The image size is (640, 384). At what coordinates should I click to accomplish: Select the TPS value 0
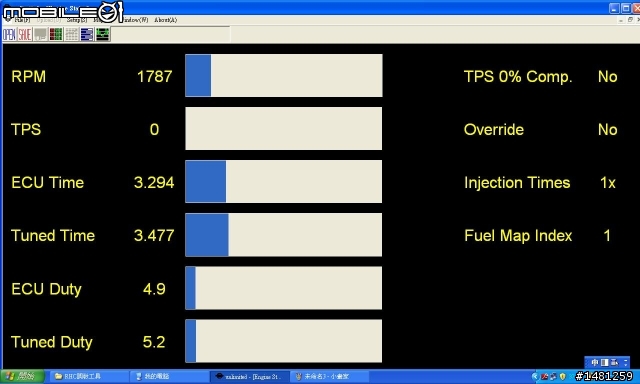coord(154,130)
